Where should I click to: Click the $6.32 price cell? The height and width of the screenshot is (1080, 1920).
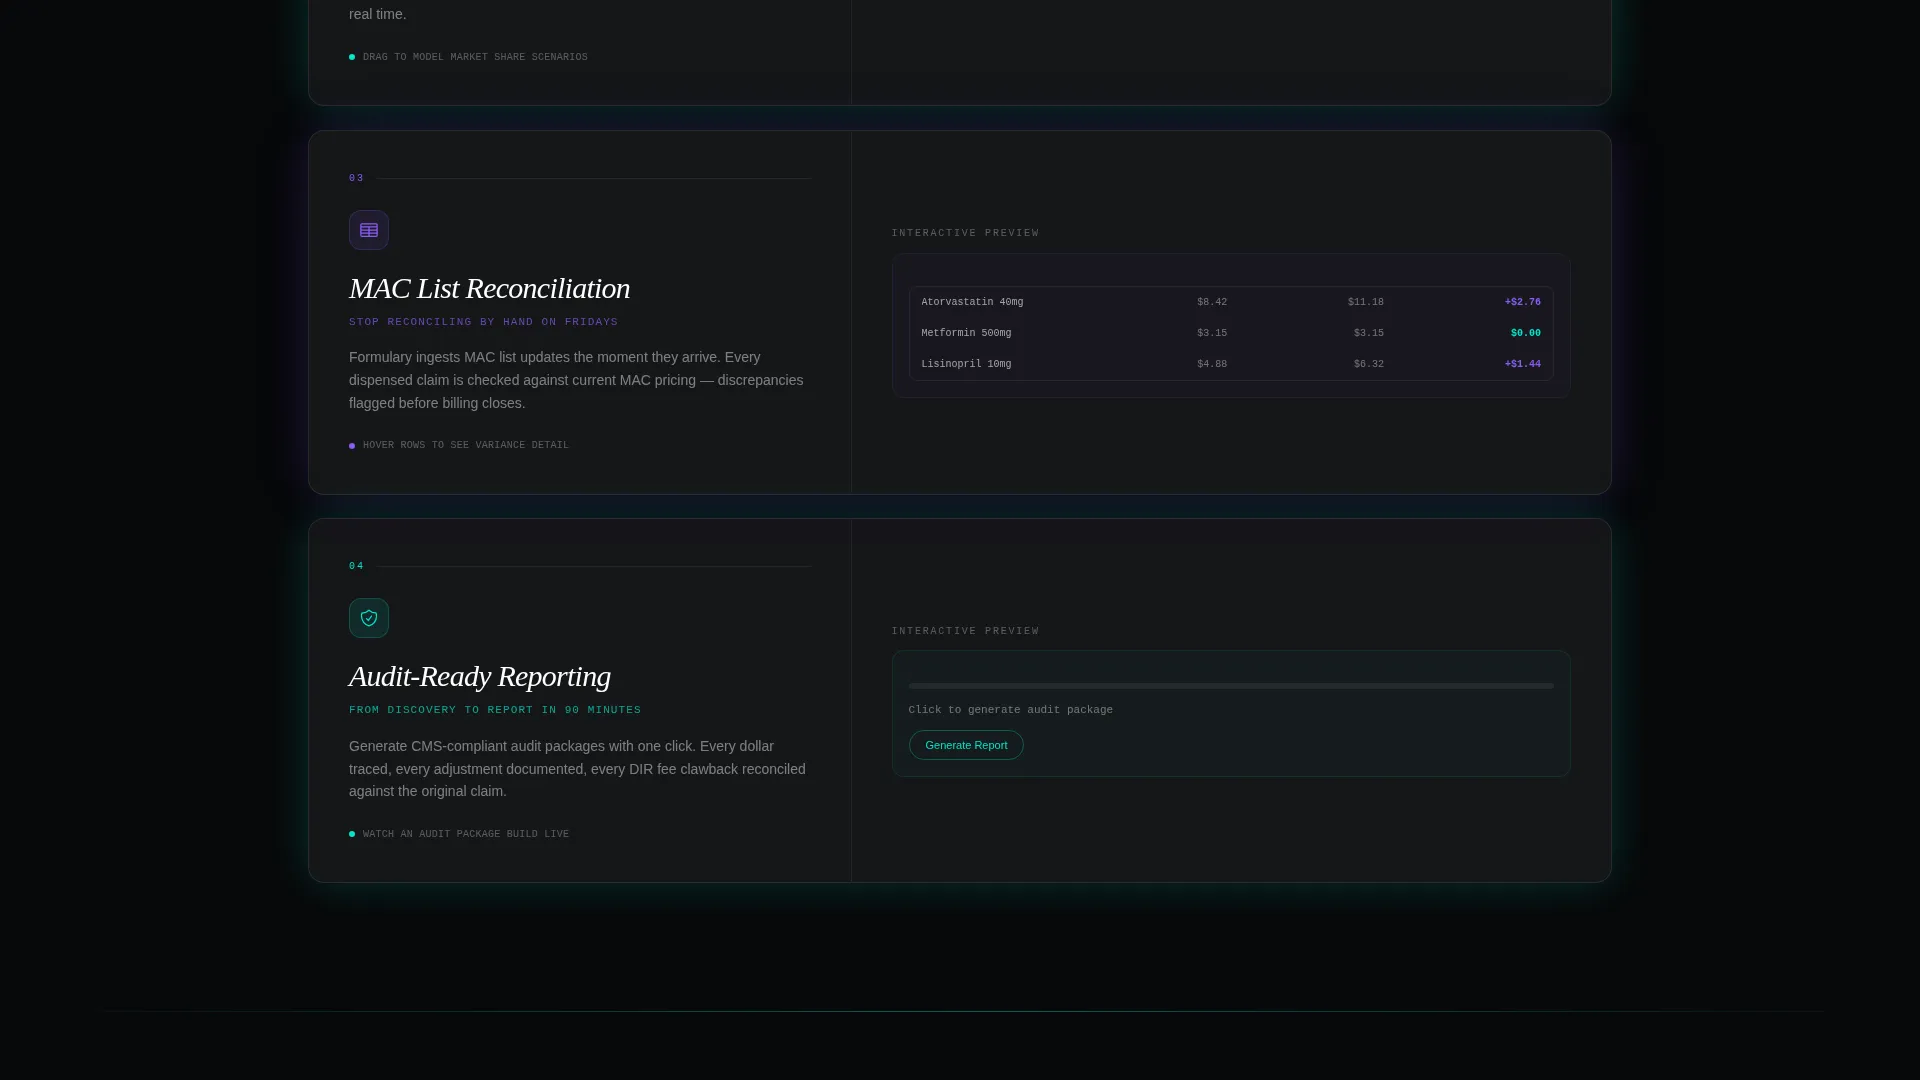(x=1368, y=364)
